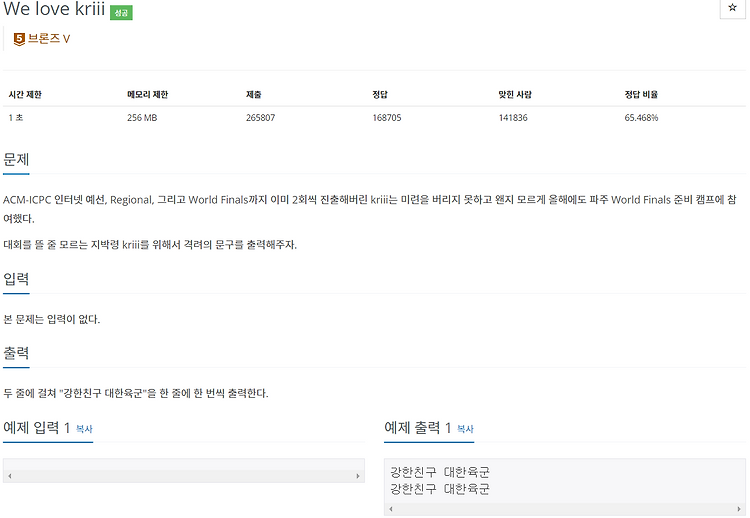Click the 시간 제한 column header
This screenshot has width=750, height=518.
(x=25, y=95)
